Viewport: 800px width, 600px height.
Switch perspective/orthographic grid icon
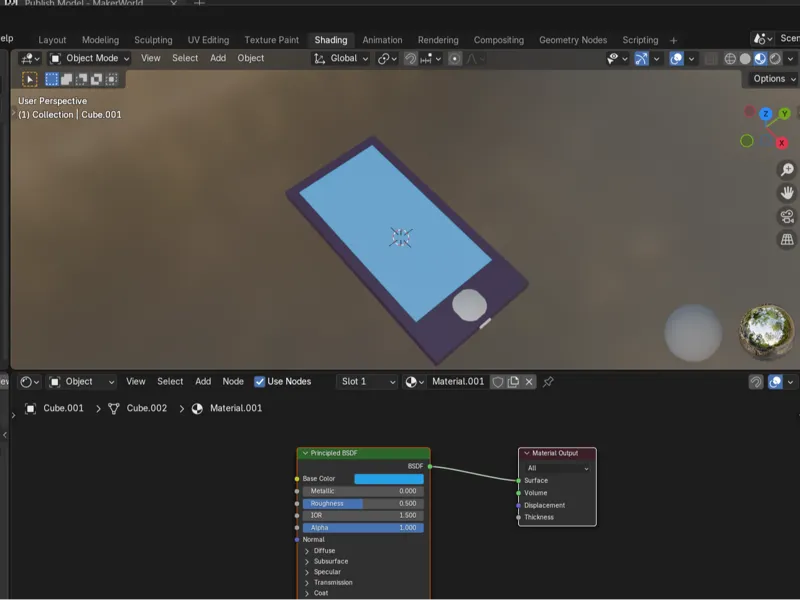(787, 239)
